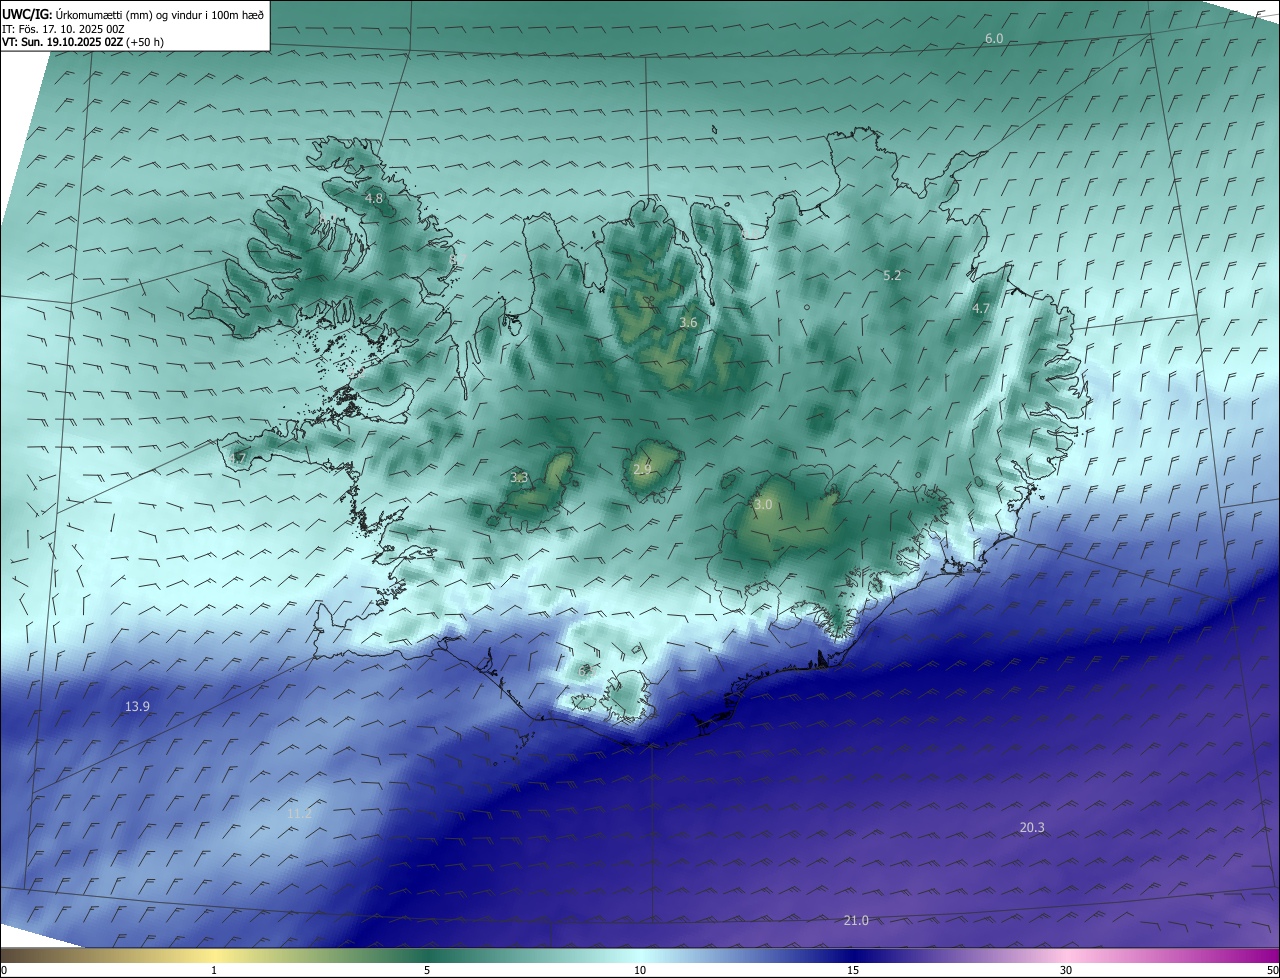The width and height of the screenshot is (1280, 978).
Task: Click the '6.0' value label
Action: (x=994, y=38)
